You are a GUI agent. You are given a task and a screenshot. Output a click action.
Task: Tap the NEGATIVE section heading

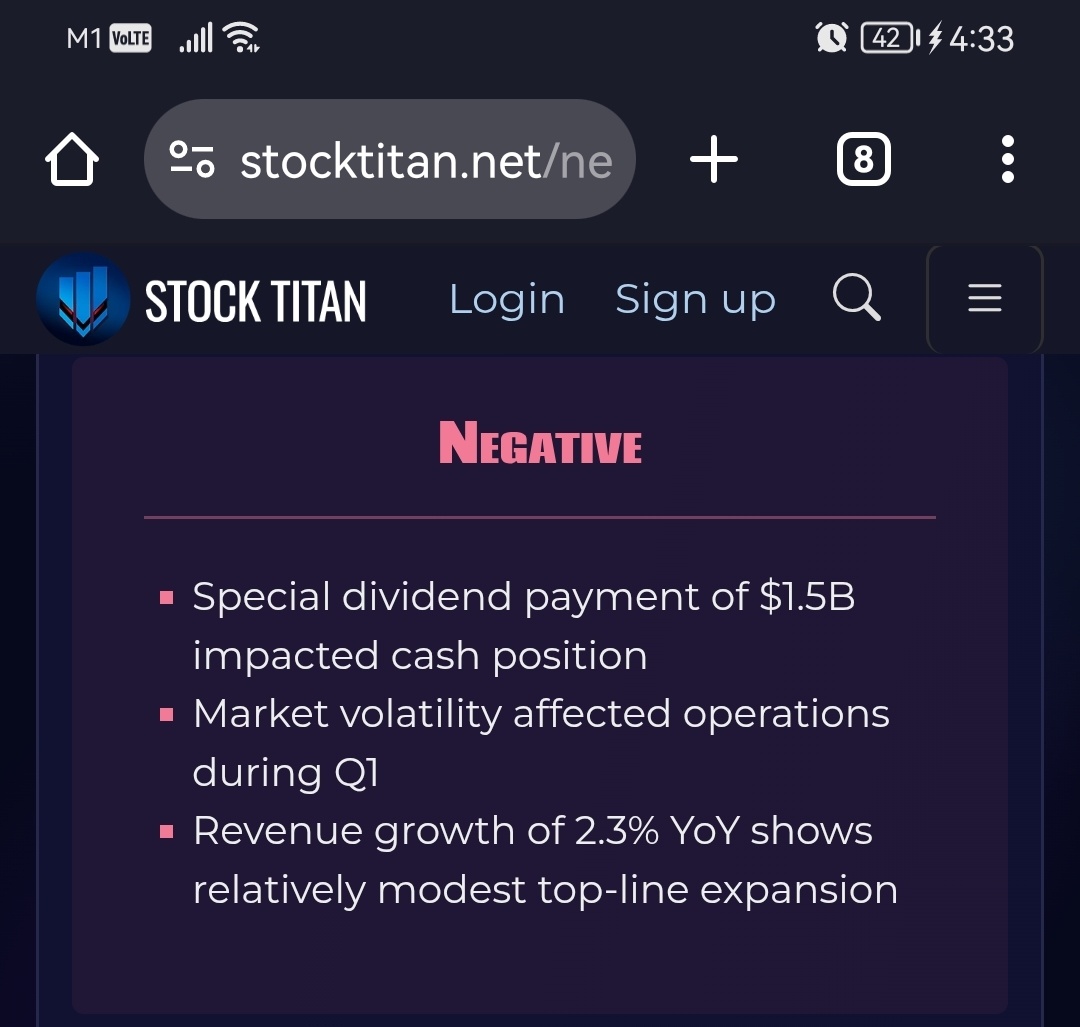[540, 443]
